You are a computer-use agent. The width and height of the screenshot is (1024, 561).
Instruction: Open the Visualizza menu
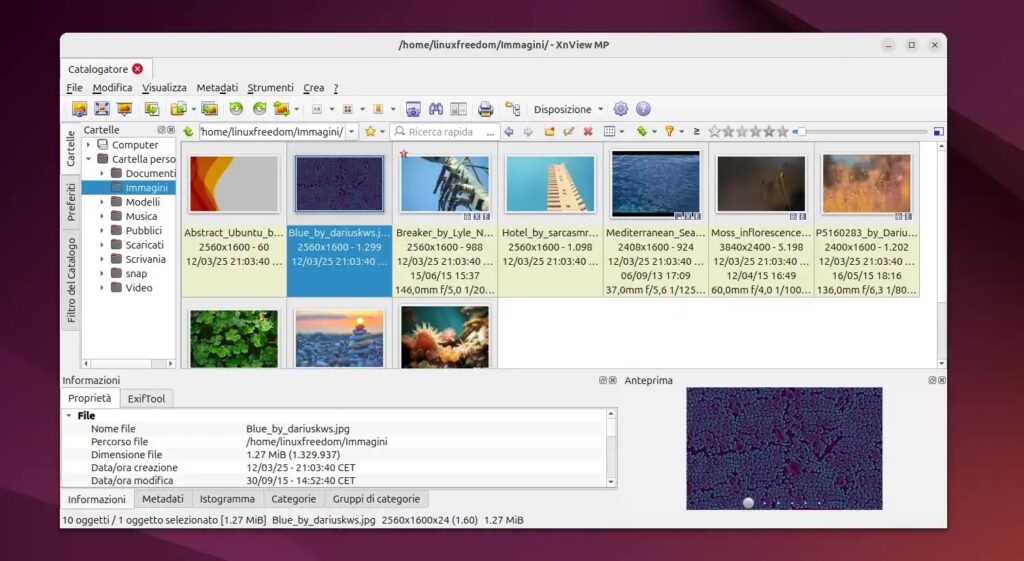click(164, 88)
